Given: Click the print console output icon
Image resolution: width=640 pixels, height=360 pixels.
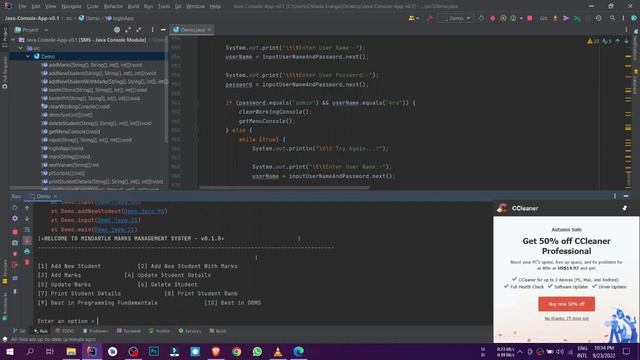Looking at the screenshot, I should 27,251.
